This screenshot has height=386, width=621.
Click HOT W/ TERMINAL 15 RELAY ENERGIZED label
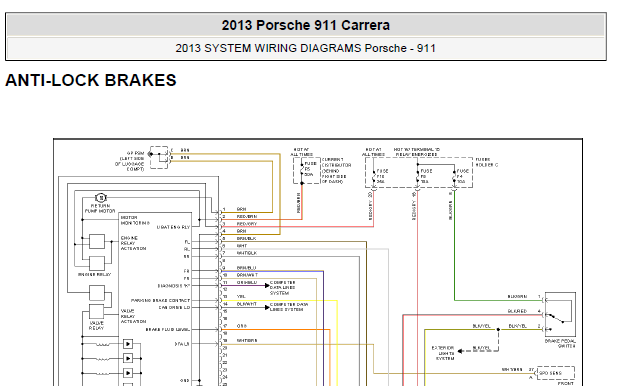click(416, 152)
